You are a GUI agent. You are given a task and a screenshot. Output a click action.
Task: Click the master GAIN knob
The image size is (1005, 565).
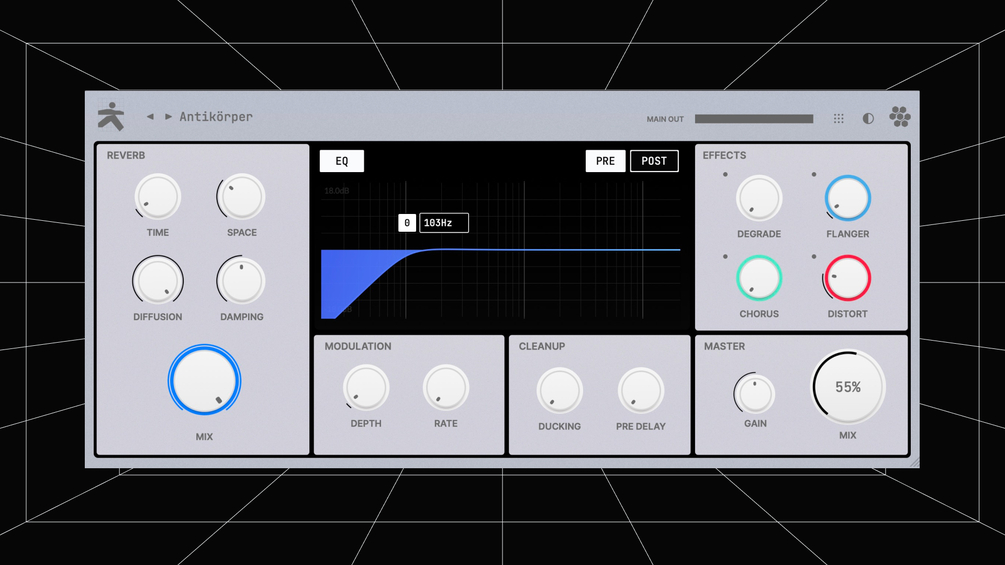click(755, 393)
